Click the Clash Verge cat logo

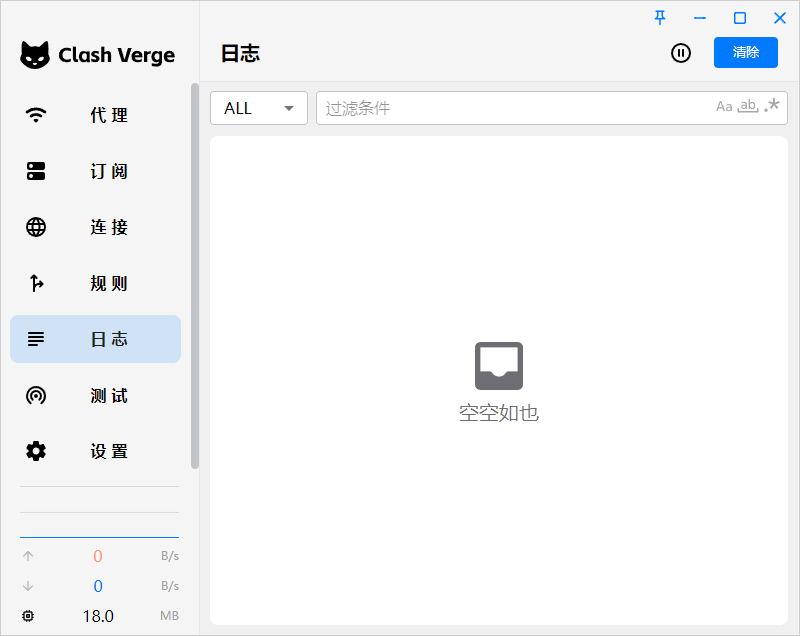pos(35,55)
